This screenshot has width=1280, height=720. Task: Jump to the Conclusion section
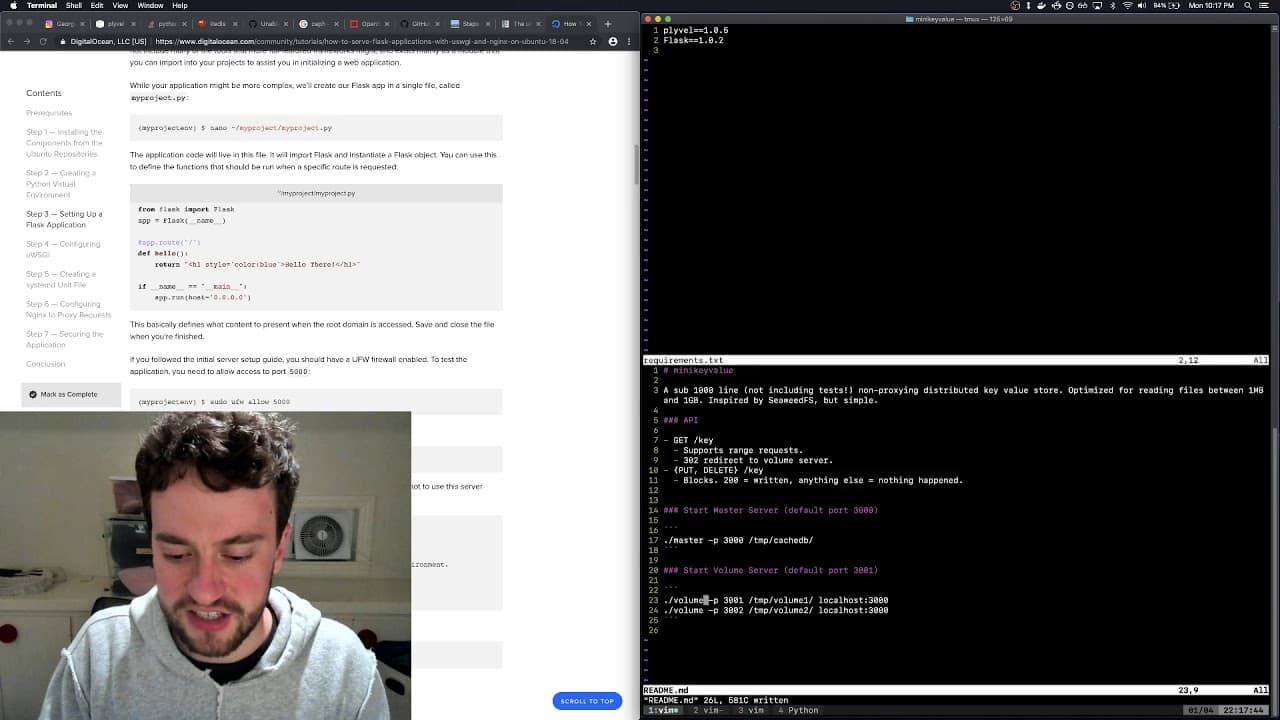[x=46, y=364]
